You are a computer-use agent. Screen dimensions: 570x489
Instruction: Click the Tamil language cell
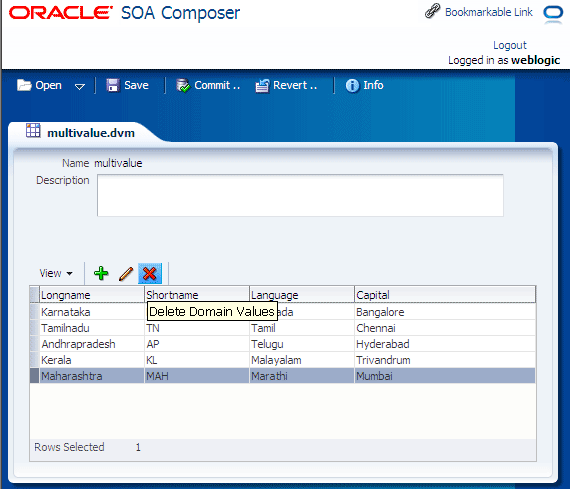click(302, 328)
